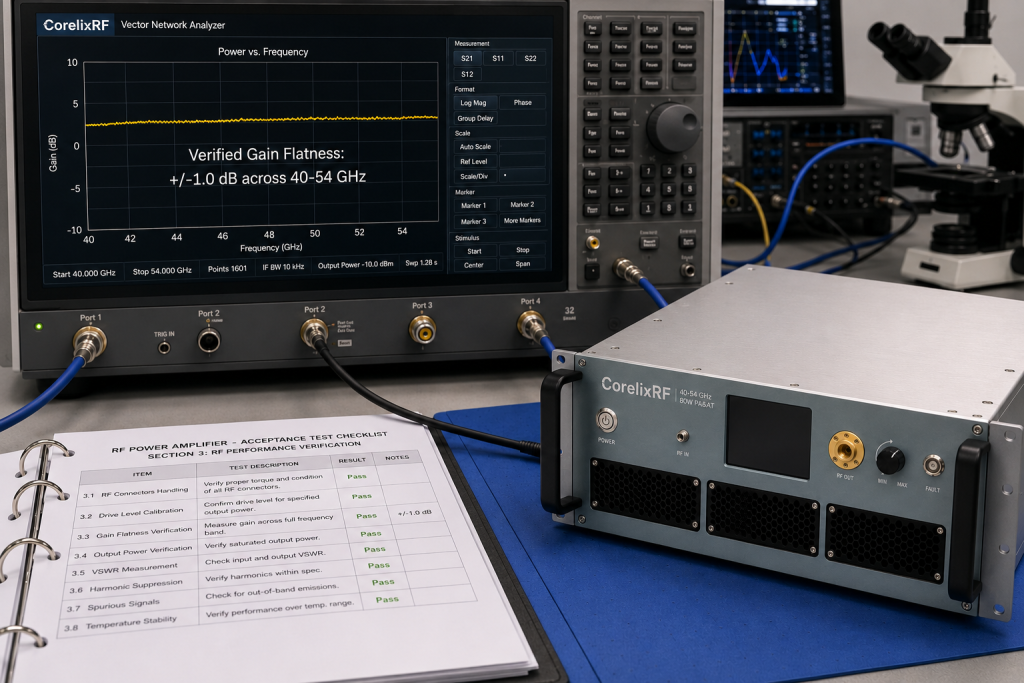
Task: Click the 'Swp 1.28 s' status entry
Action: click(x=421, y=262)
